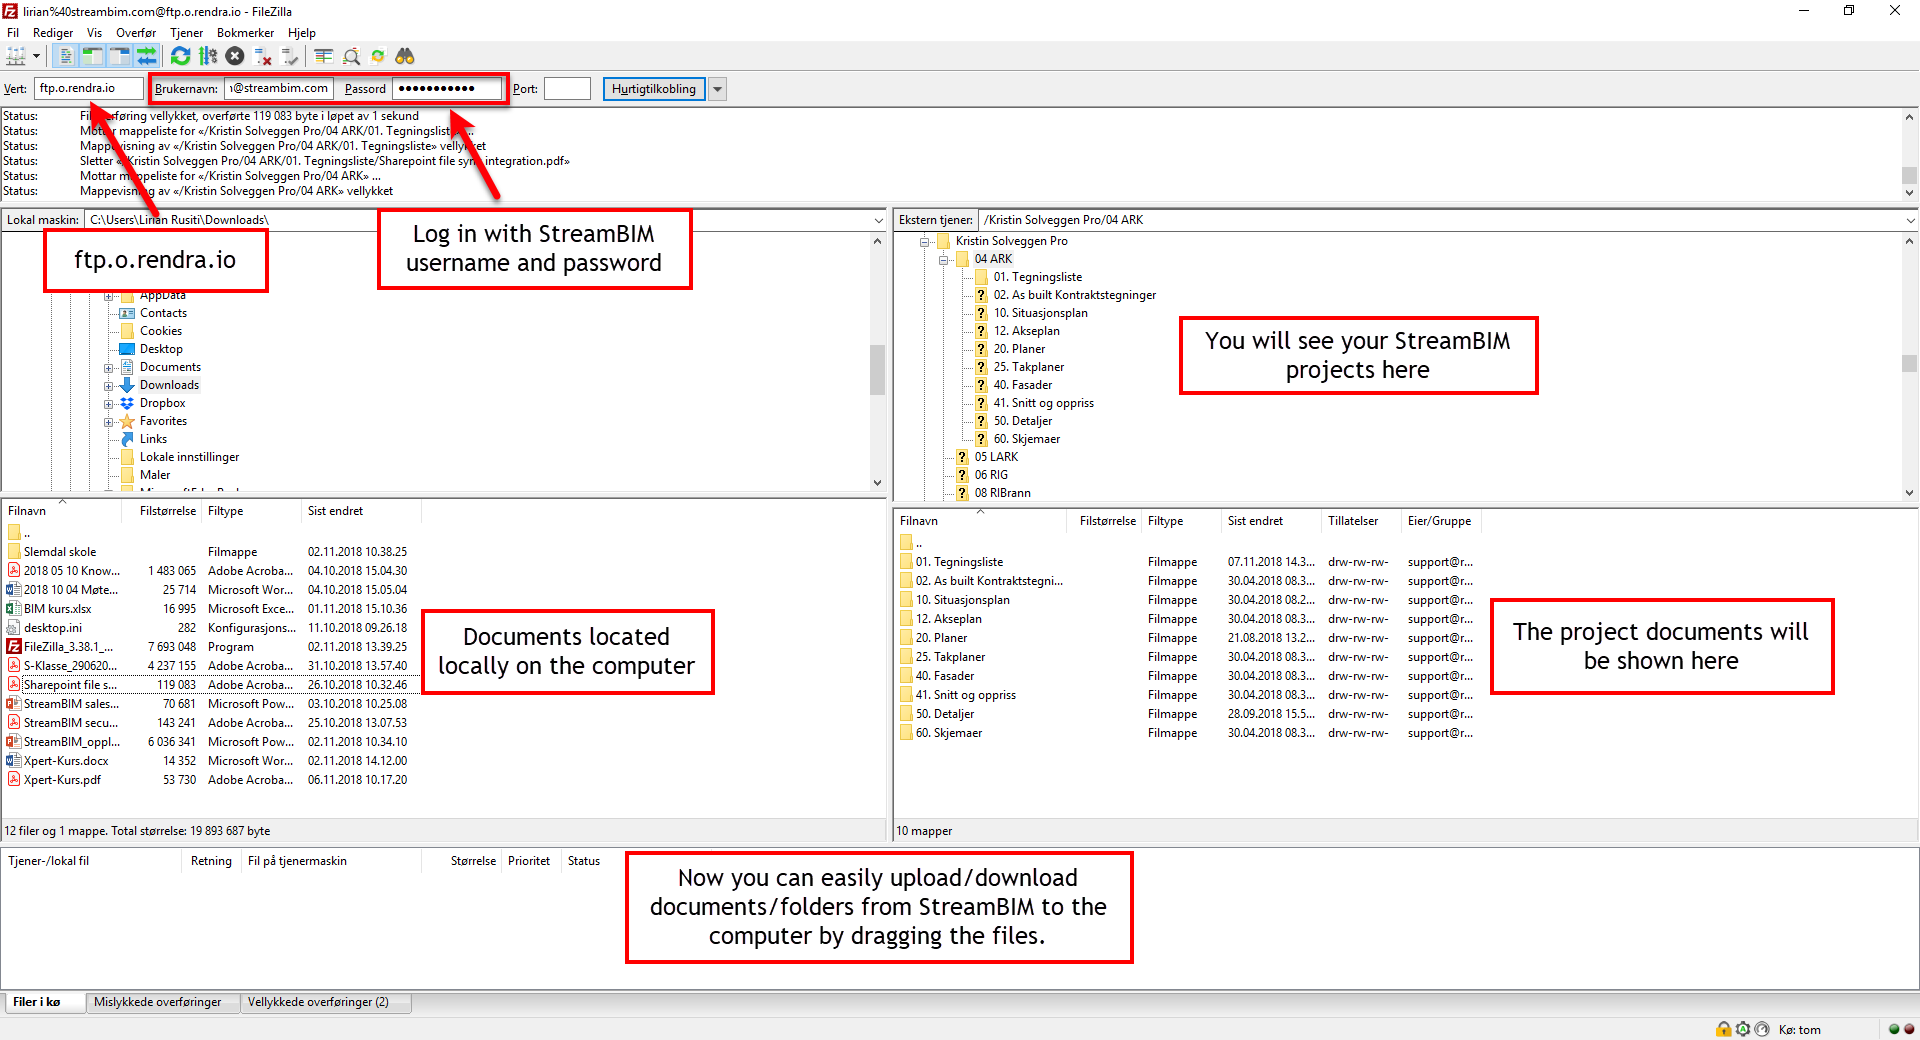This screenshot has width=1920, height=1040.
Task: Sort local files by Sist endret column
Action: pyautogui.click(x=360, y=511)
